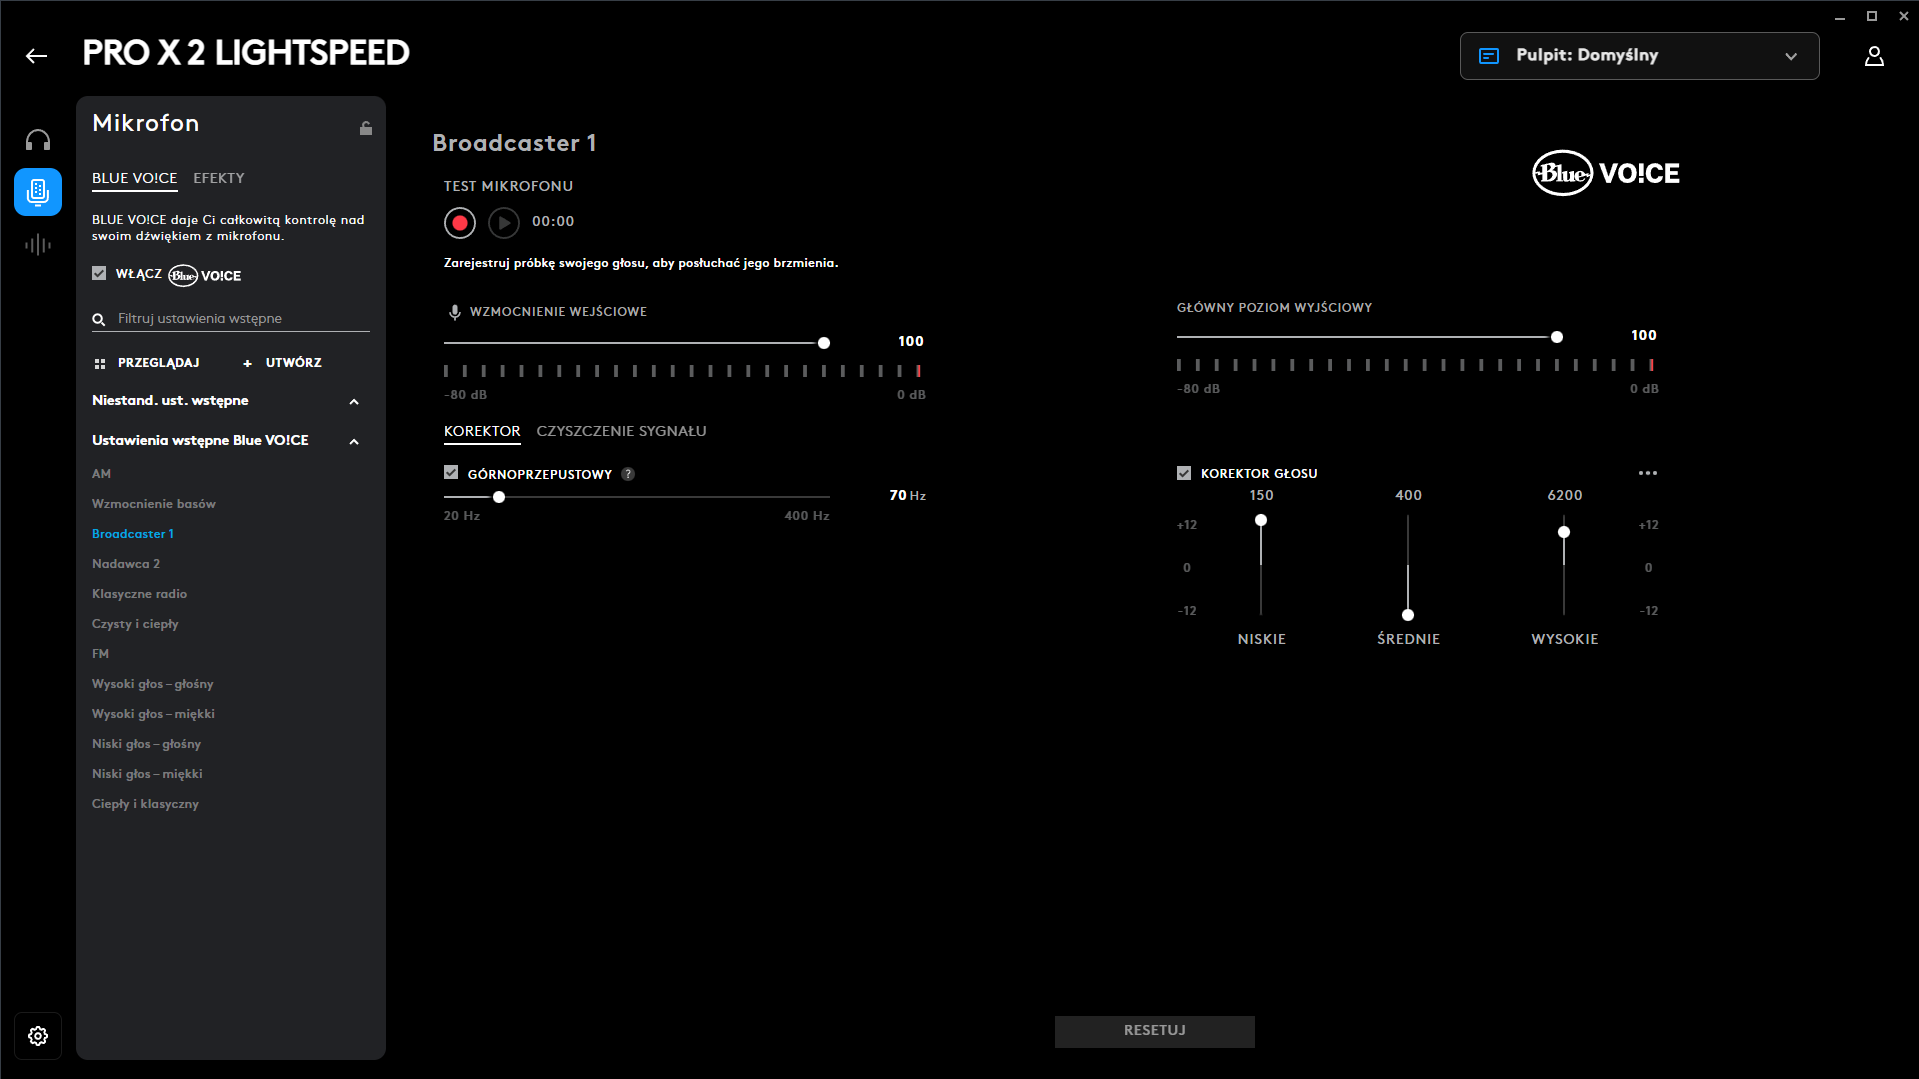The height and width of the screenshot is (1079, 1919).
Task: Adjust the Wzmocnienie wejściowe slider handle
Action: coord(824,343)
